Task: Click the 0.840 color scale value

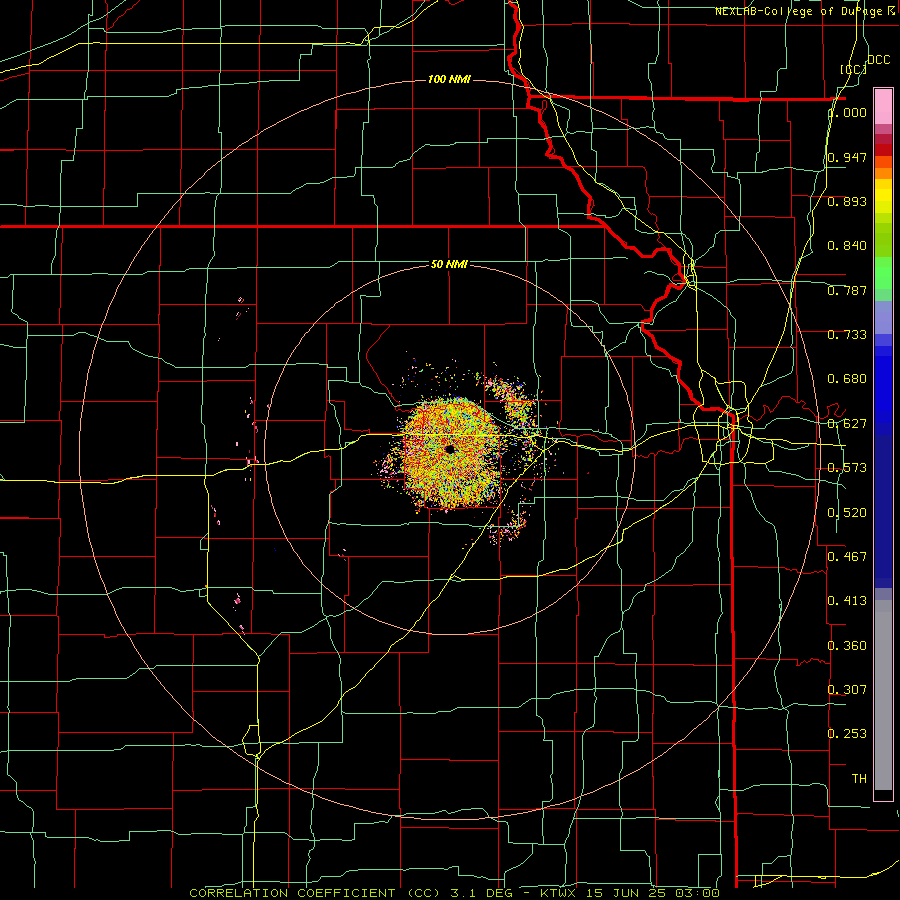Action: [847, 246]
